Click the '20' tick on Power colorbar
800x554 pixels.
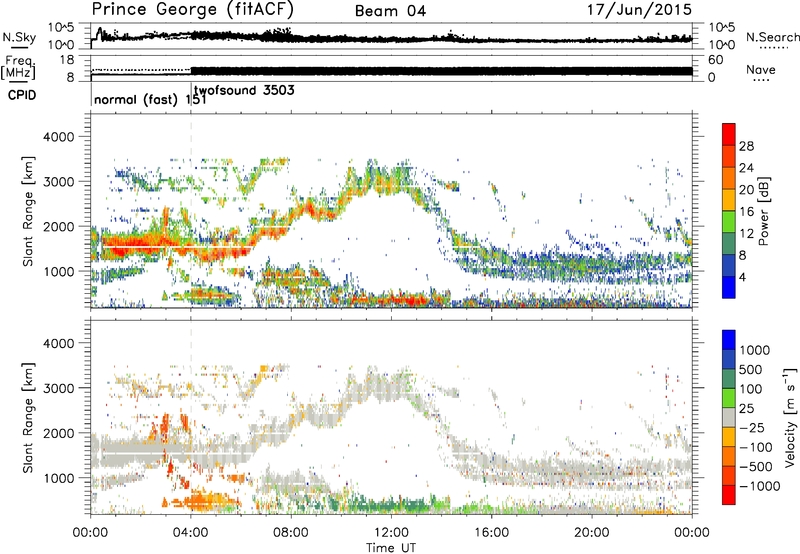pyautogui.click(x=746, y=190)
